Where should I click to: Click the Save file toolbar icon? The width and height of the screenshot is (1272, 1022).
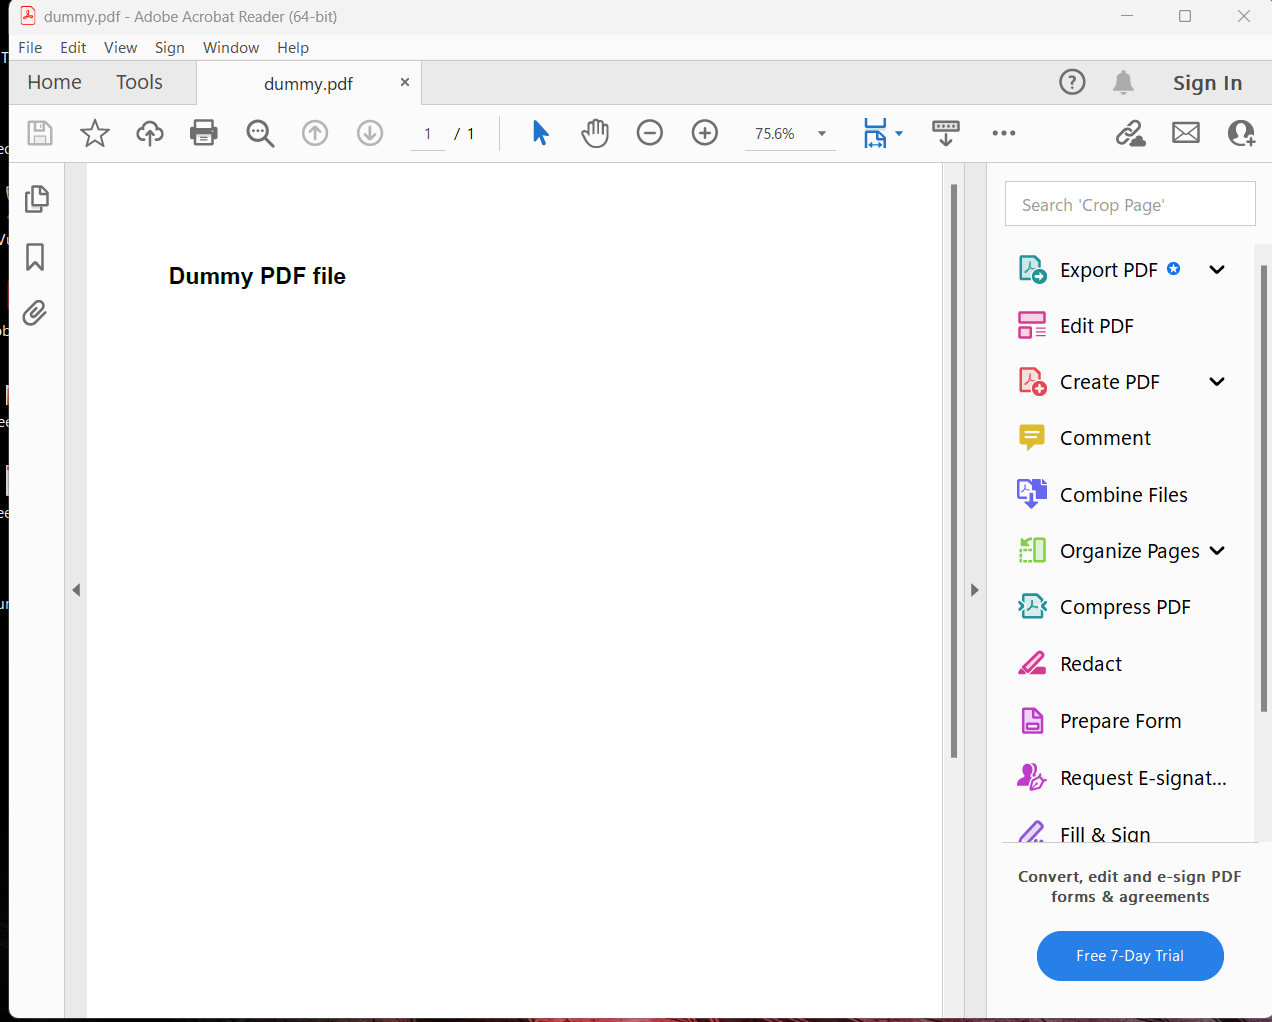click(x=40, y=133)
